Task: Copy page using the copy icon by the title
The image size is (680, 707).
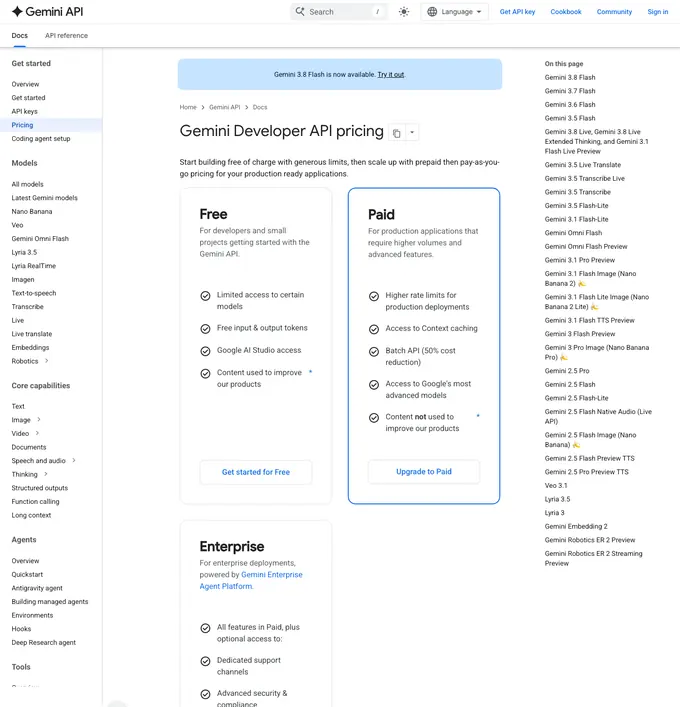Action: coord(396,133)
